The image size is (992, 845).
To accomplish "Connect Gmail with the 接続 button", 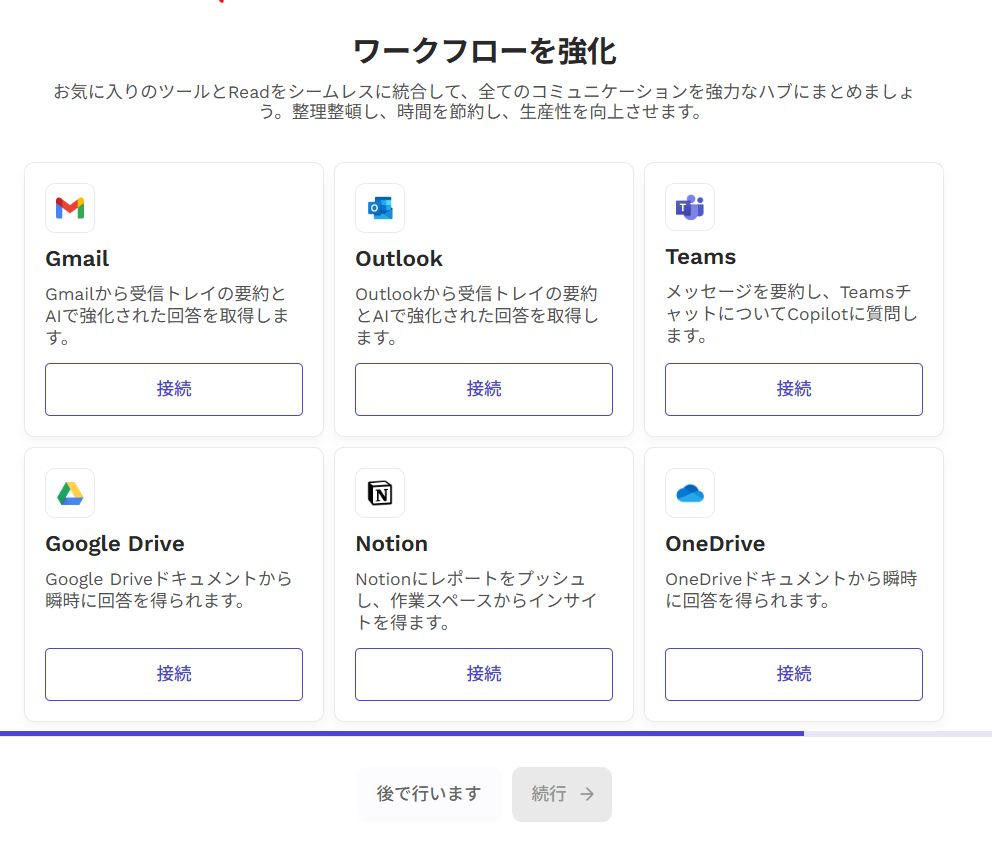I will click(173, 388).
